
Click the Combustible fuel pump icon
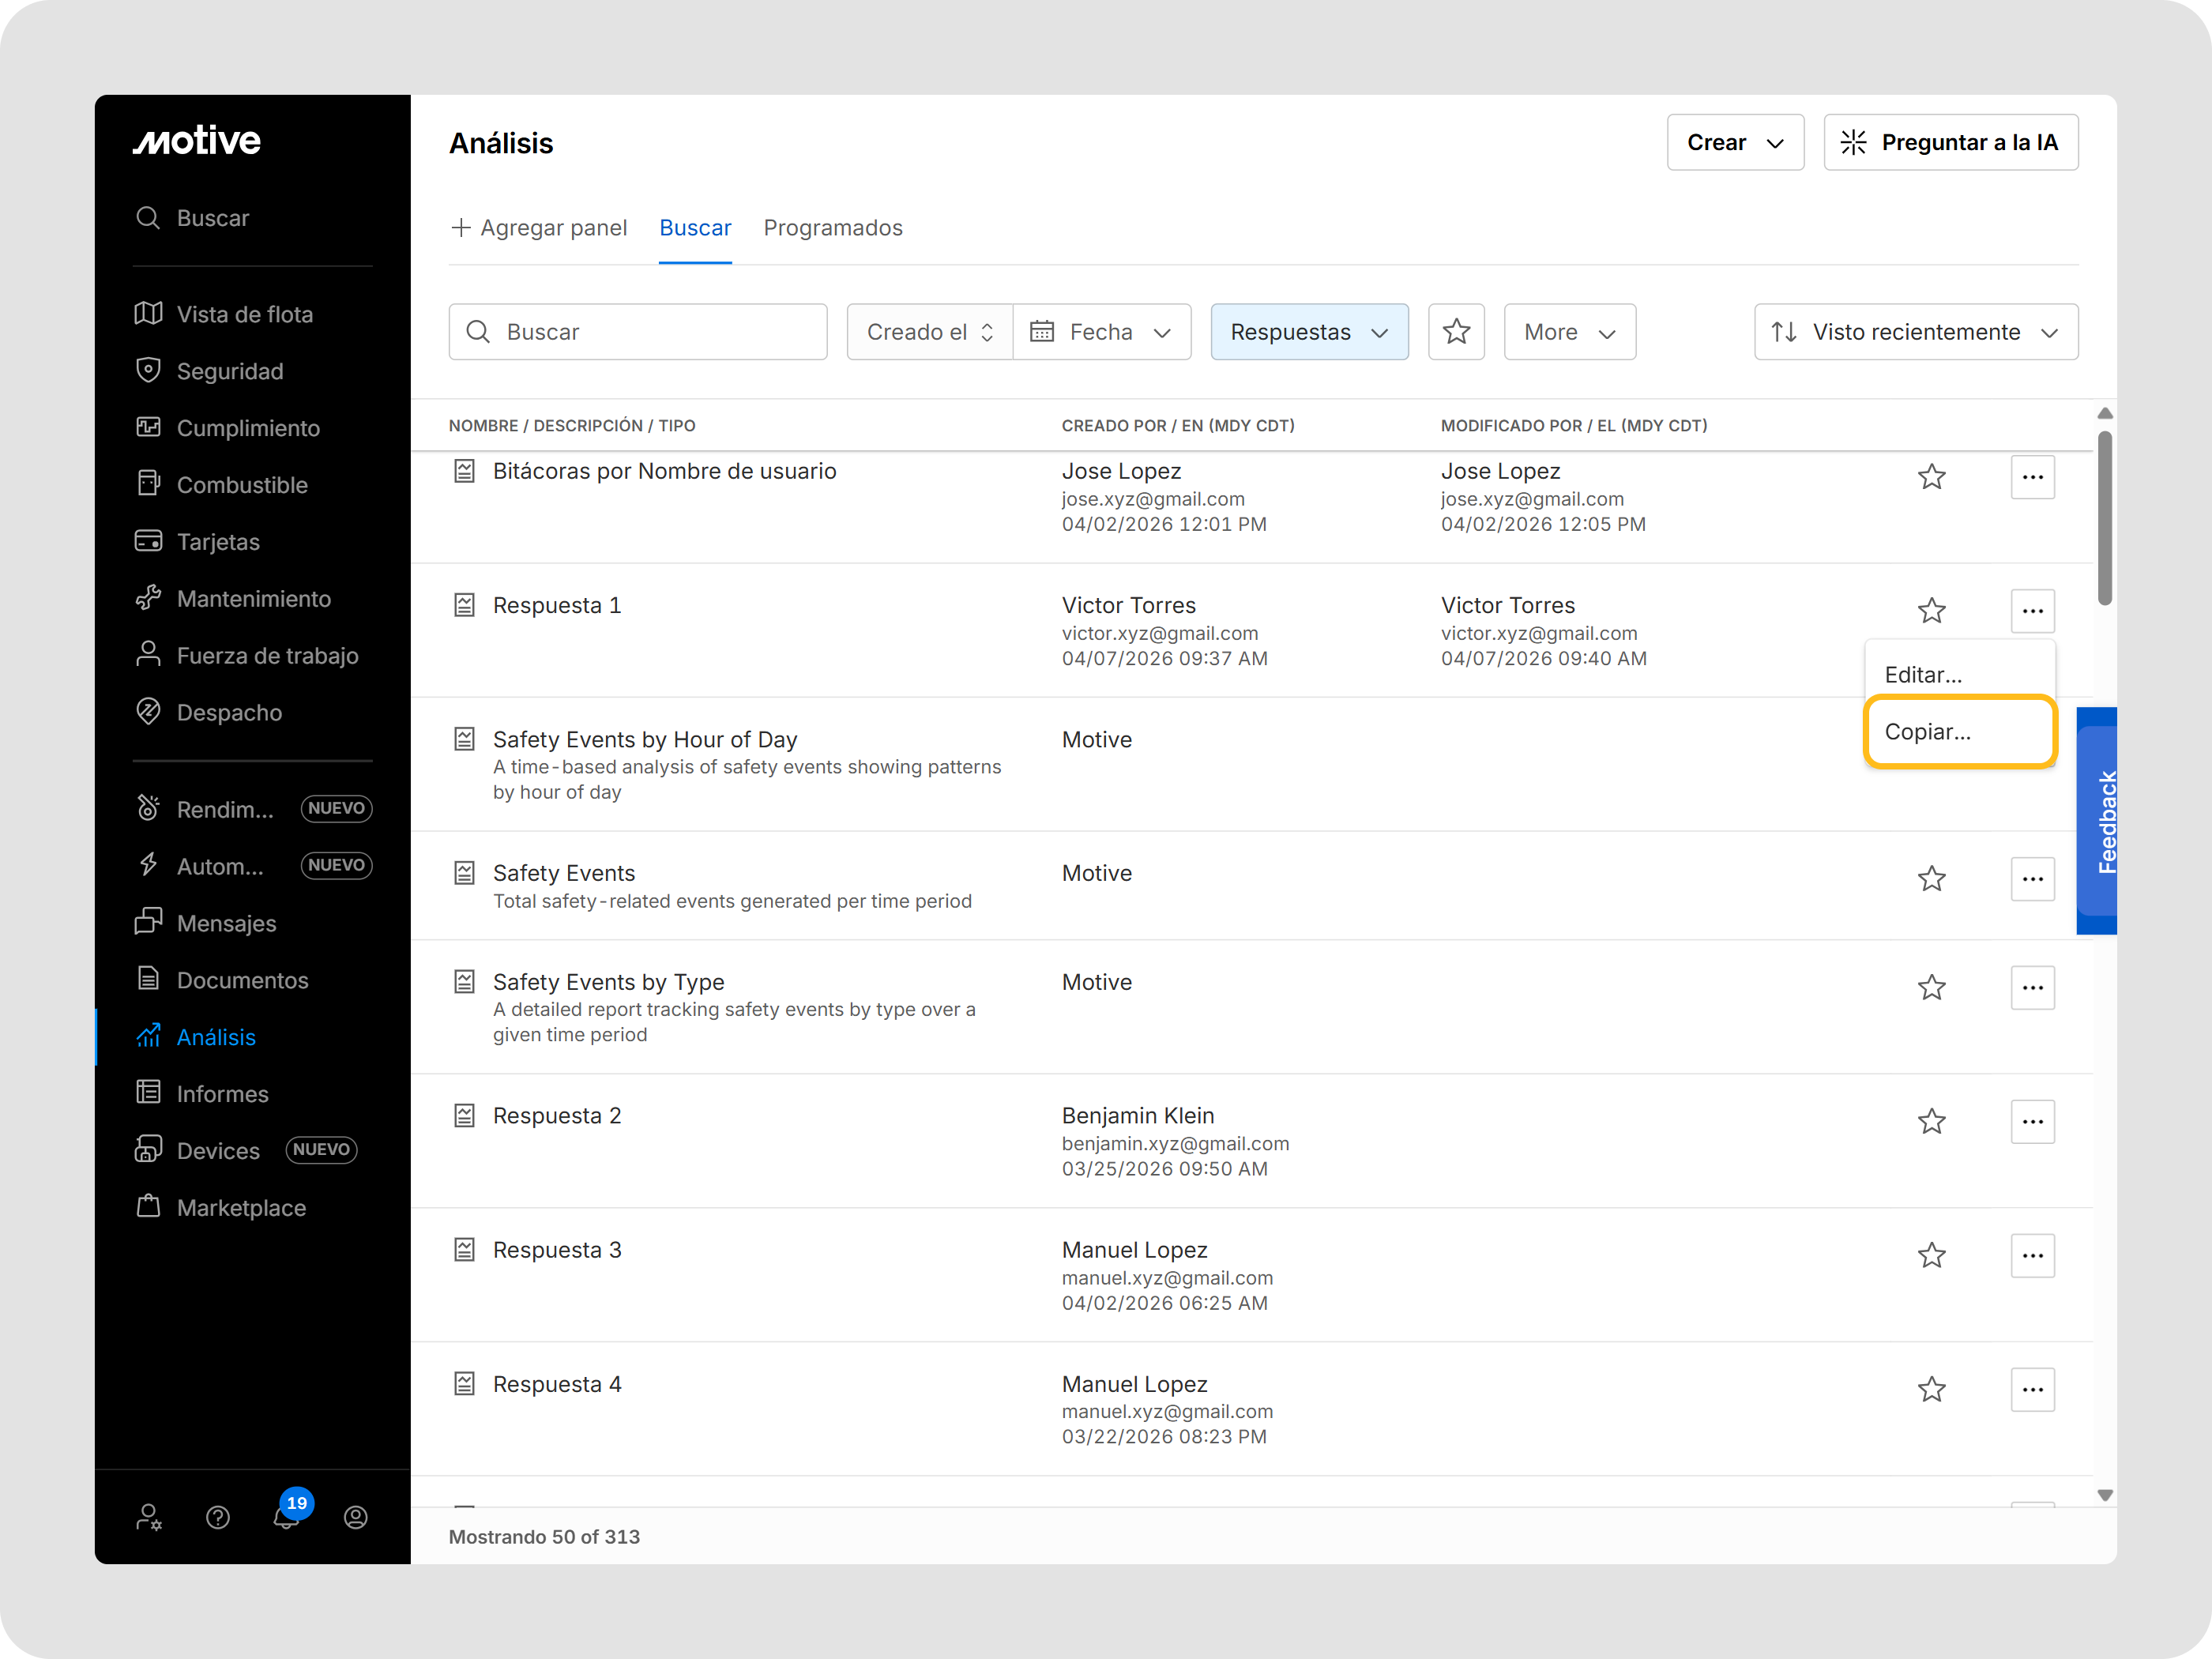pos(148,484)
